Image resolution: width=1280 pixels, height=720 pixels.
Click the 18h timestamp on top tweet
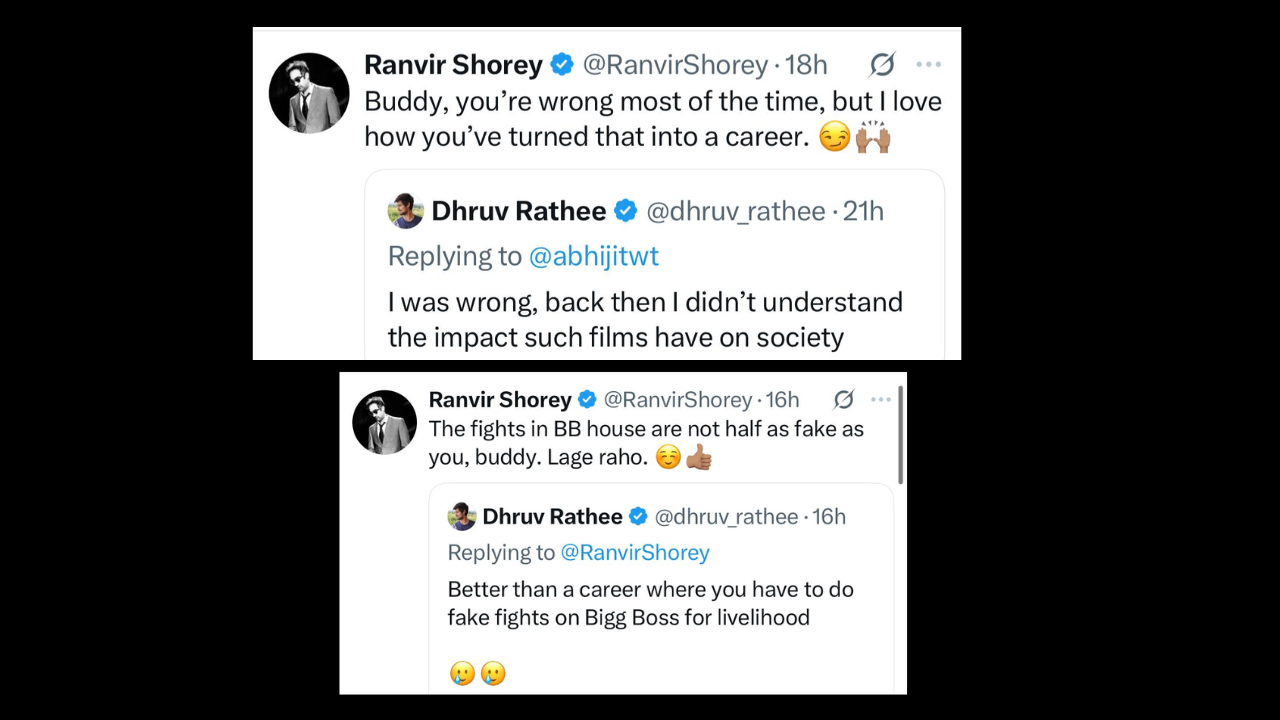pyautogui.click(x=808, y=64)
